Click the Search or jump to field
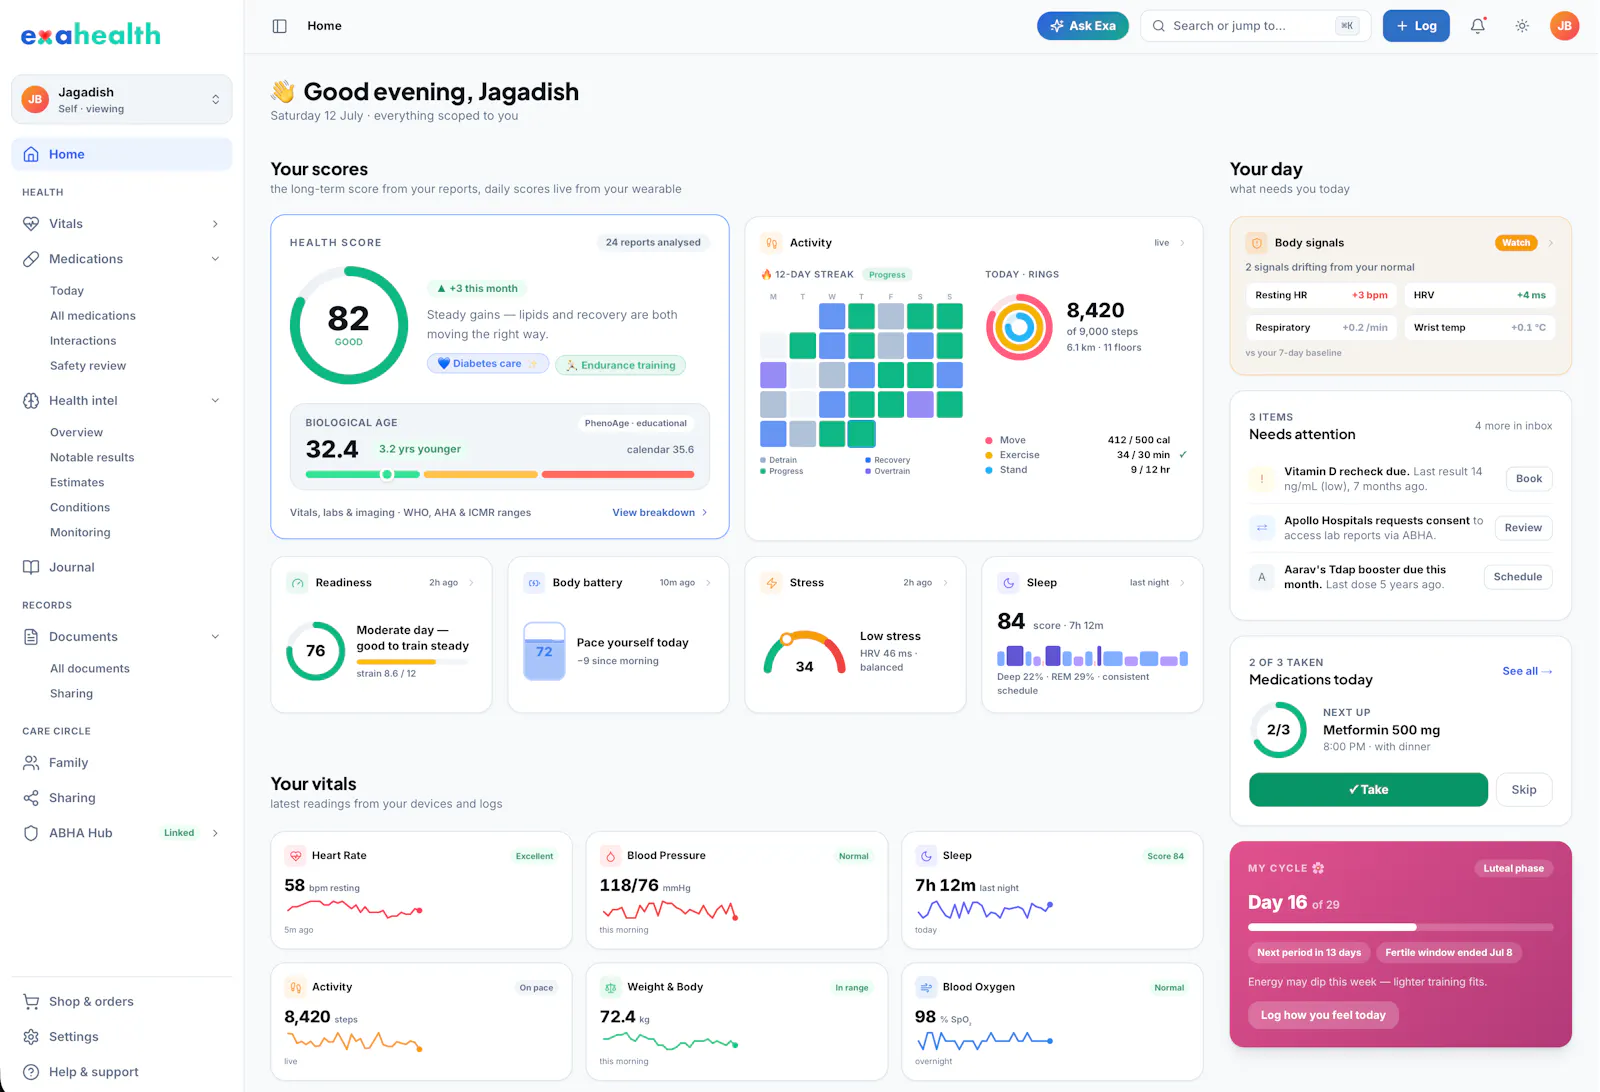Viewport: 1600px width, 1092px height. tap(1256, 26)
